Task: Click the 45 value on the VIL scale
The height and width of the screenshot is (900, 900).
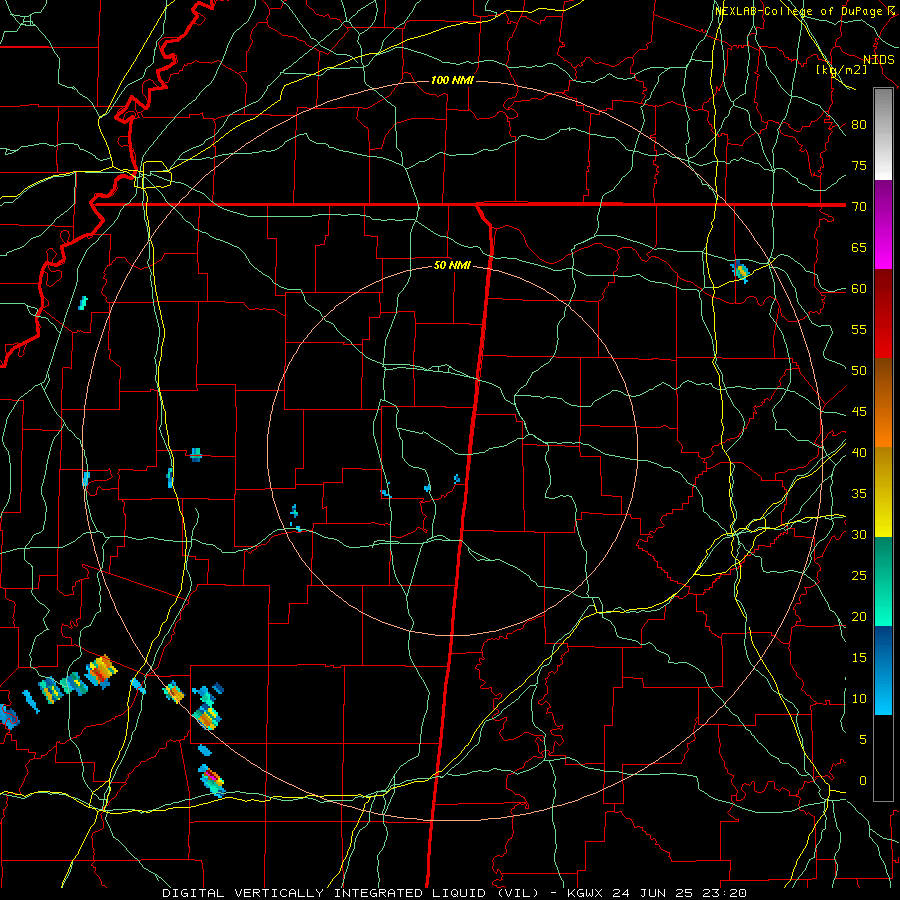Action: point(859,412)
